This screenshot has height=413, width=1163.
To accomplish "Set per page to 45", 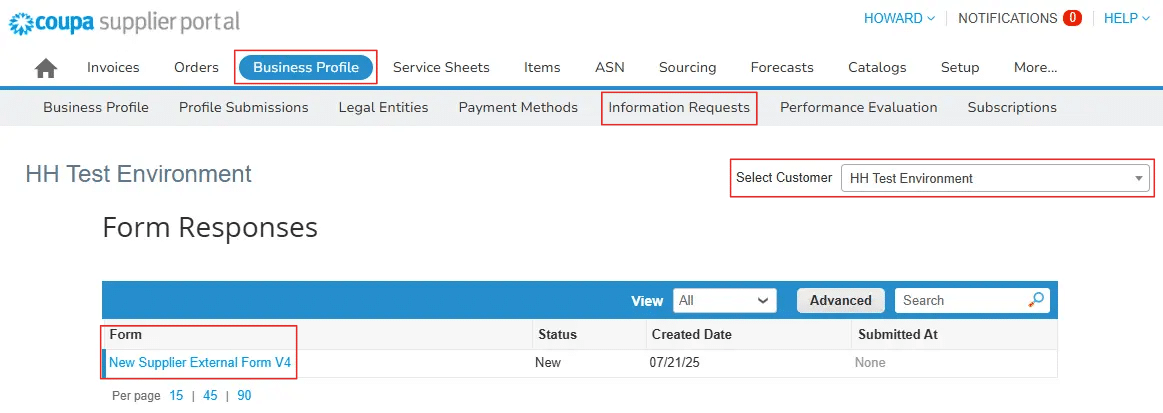I will pyautogui.click(x=210, y=396).
